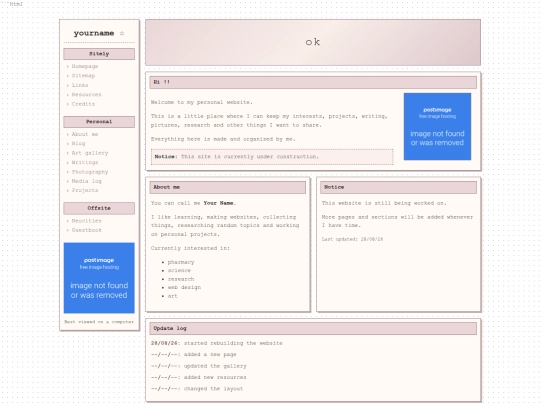This screenshot has height=405, width=540.
Task: Select the Personal section heading
Action: tap(99, 122)
